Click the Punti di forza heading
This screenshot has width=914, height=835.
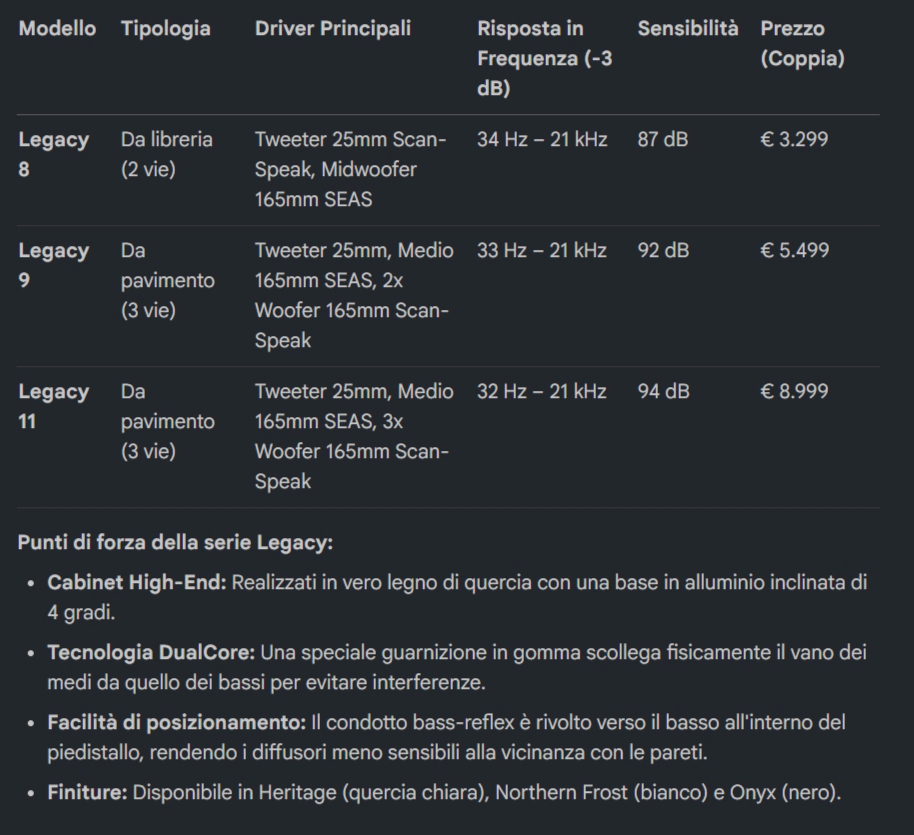[175, 543]
